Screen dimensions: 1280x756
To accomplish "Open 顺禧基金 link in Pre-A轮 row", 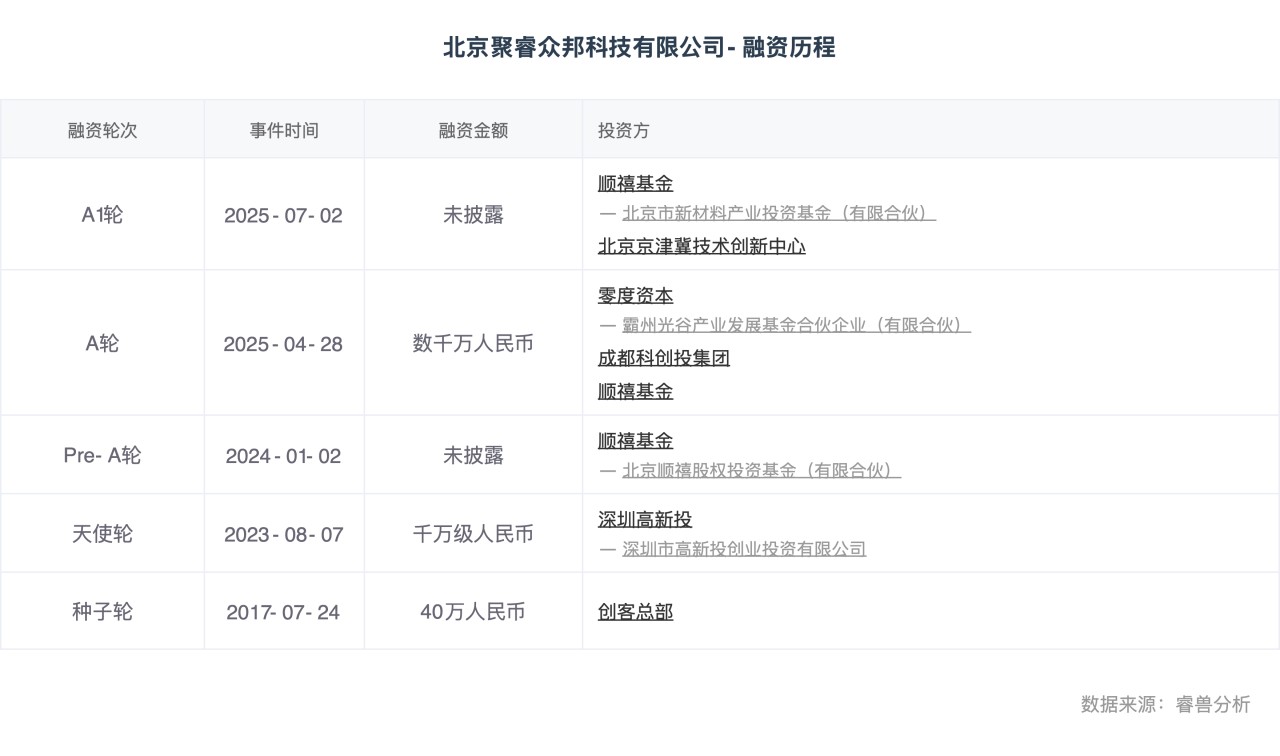I will point(635,441).
